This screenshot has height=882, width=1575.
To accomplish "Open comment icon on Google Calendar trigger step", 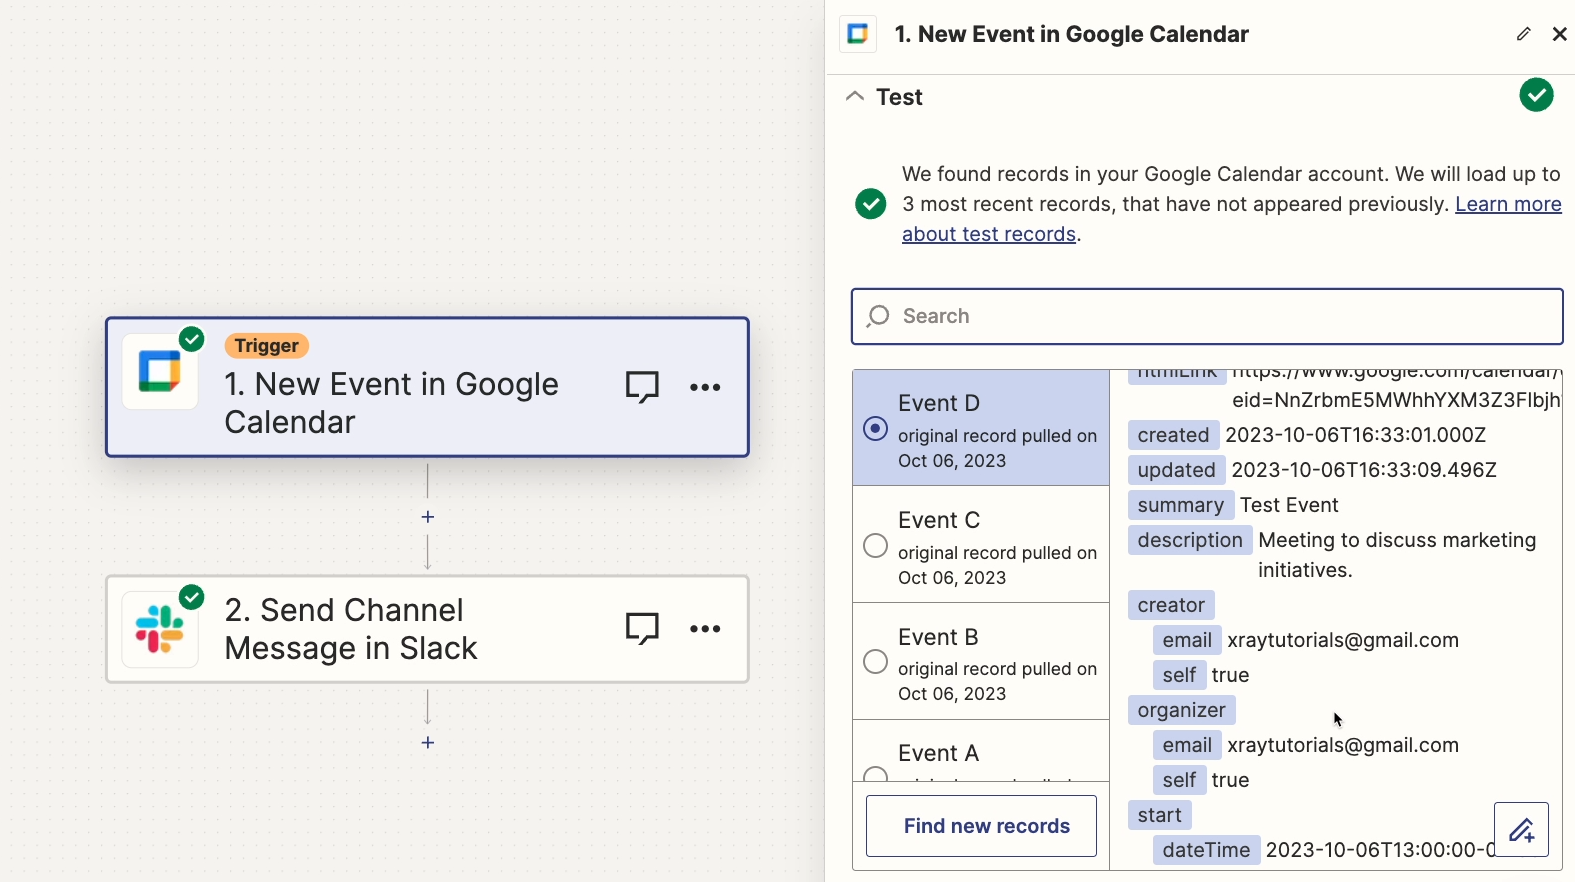I will click(x=642, y=387).
